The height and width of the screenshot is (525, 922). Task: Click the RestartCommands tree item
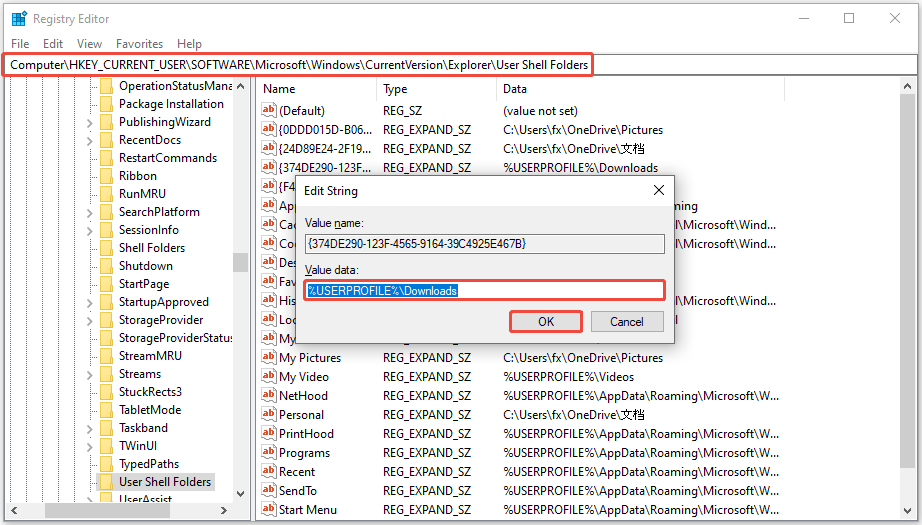click(x=168, y=158)
